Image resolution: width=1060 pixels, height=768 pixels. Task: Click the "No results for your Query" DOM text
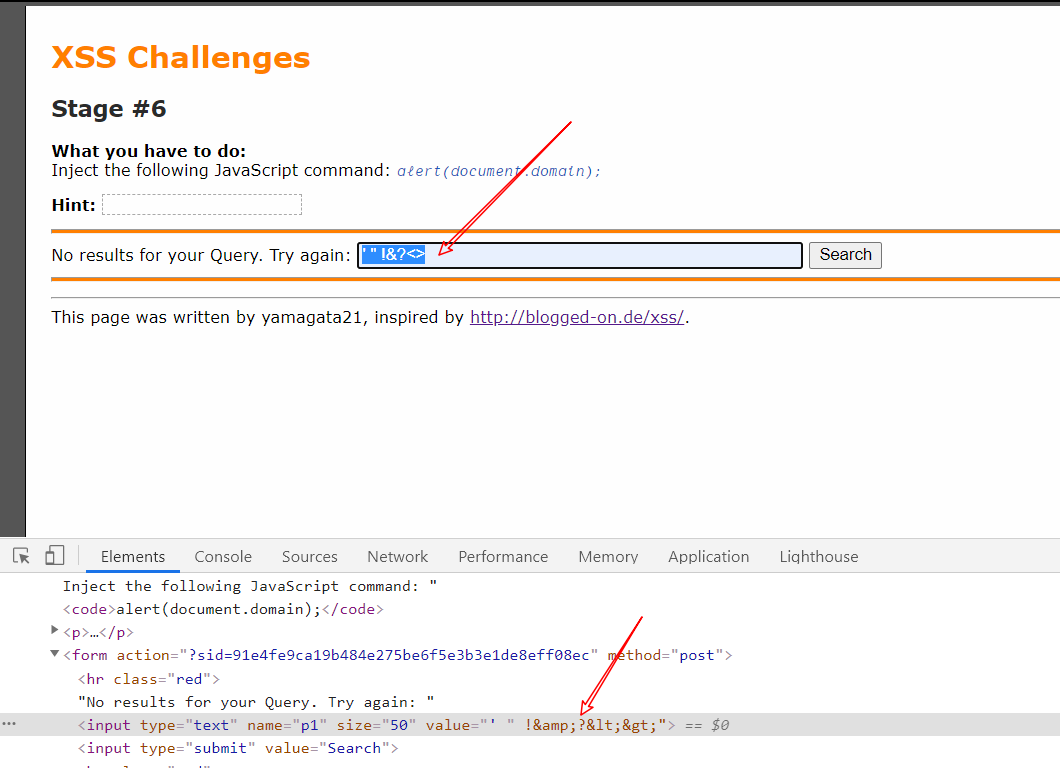pyautogui.click(x=256, y=702)
